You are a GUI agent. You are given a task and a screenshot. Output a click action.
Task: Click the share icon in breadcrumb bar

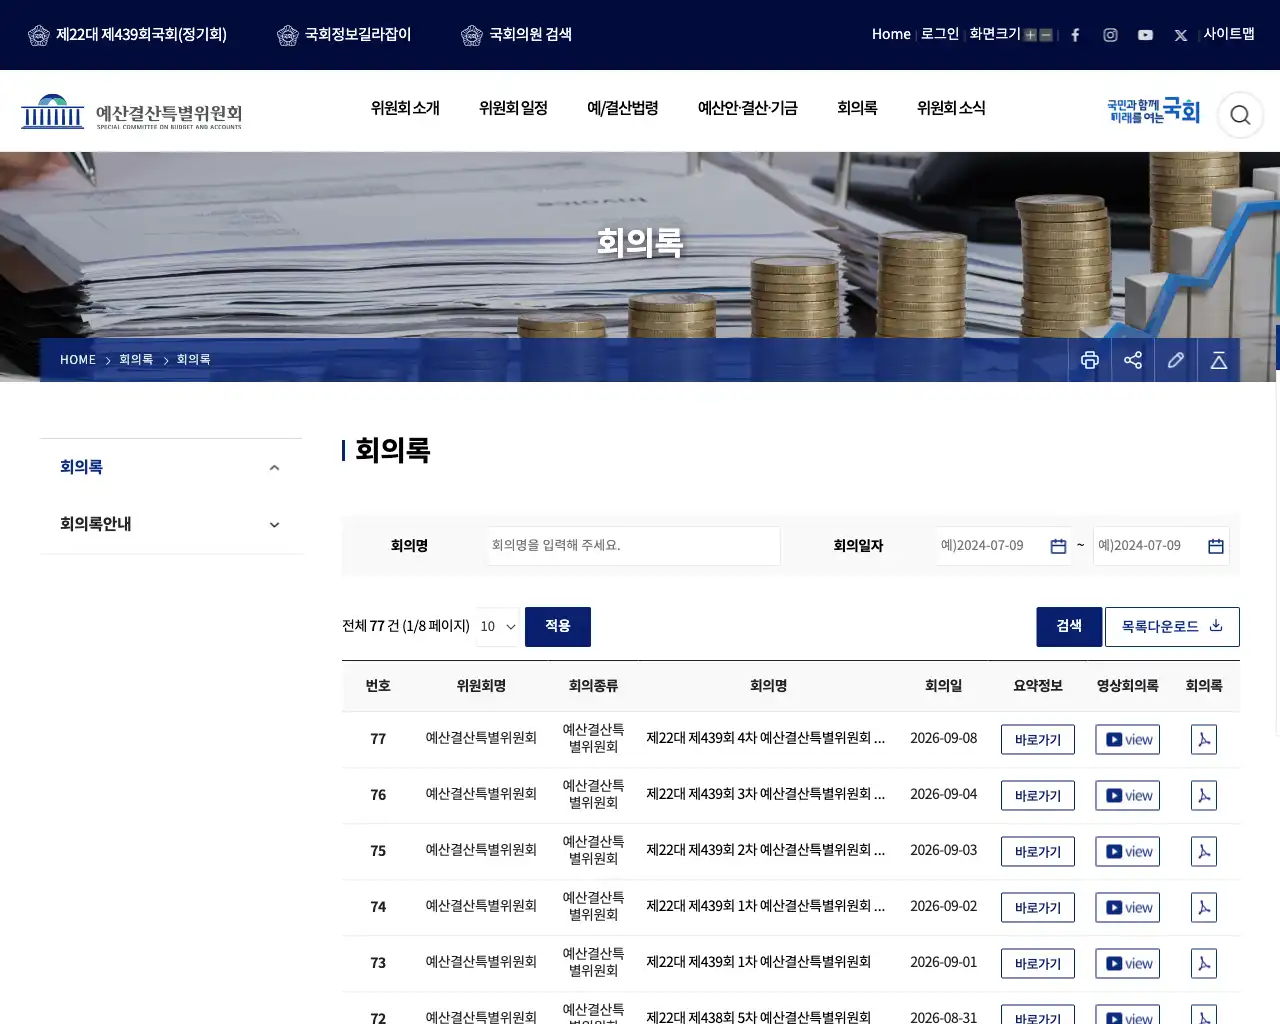point(1133,360)
